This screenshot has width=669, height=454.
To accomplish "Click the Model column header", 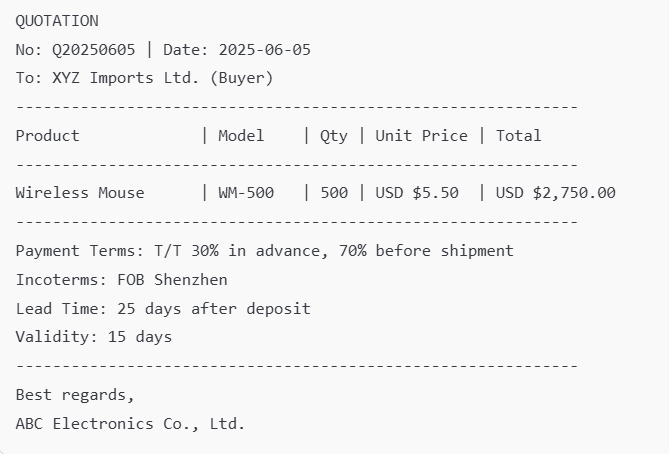I will pos(241,136).
